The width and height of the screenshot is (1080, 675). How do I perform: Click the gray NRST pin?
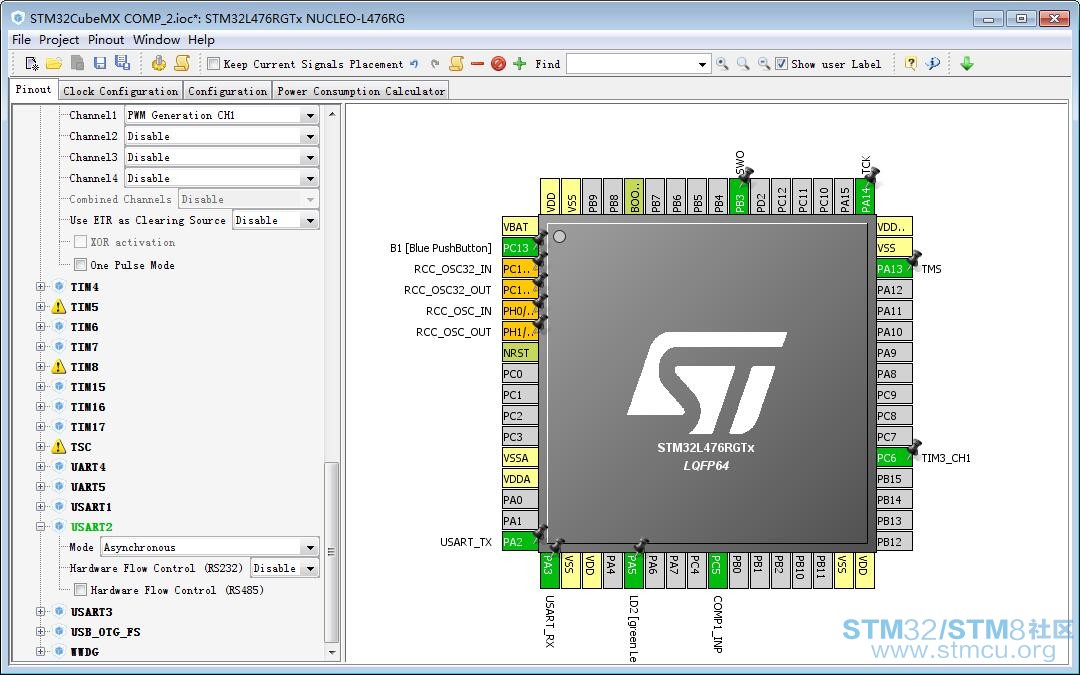[x=519, y=353]
